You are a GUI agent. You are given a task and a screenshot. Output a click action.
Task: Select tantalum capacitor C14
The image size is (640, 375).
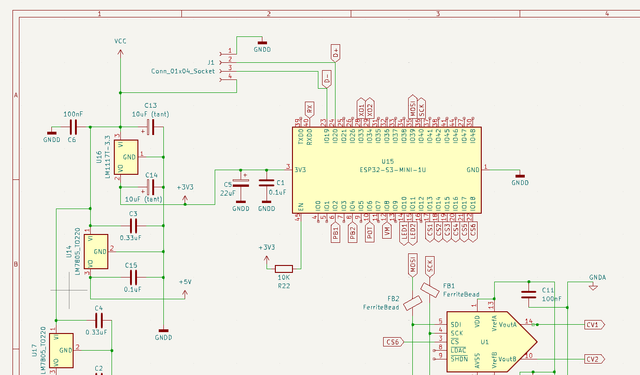coord(150,187)
